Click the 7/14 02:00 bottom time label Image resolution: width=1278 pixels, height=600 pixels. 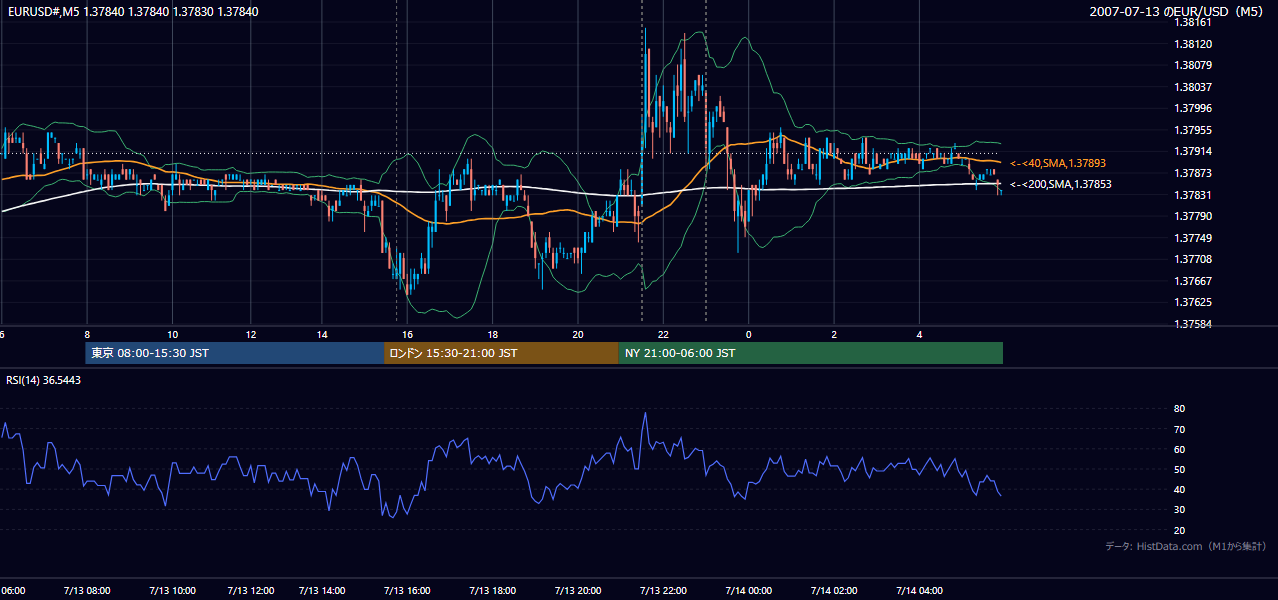[834, 591]
